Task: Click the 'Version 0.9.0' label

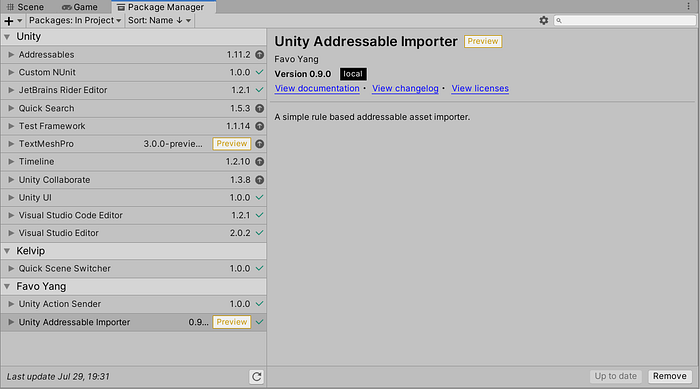Action: 303,74
